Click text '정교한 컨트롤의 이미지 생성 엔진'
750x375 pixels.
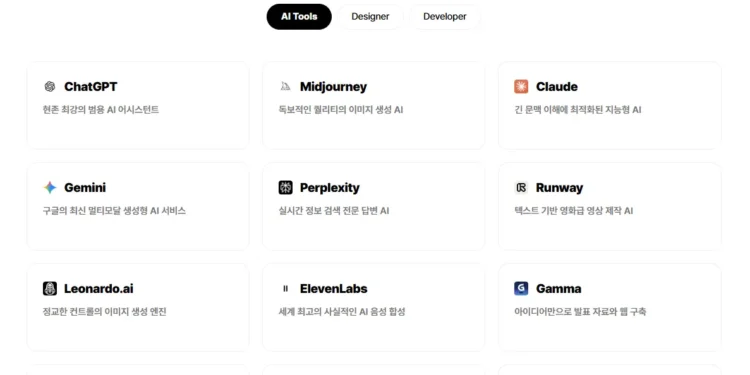(105, 312)
